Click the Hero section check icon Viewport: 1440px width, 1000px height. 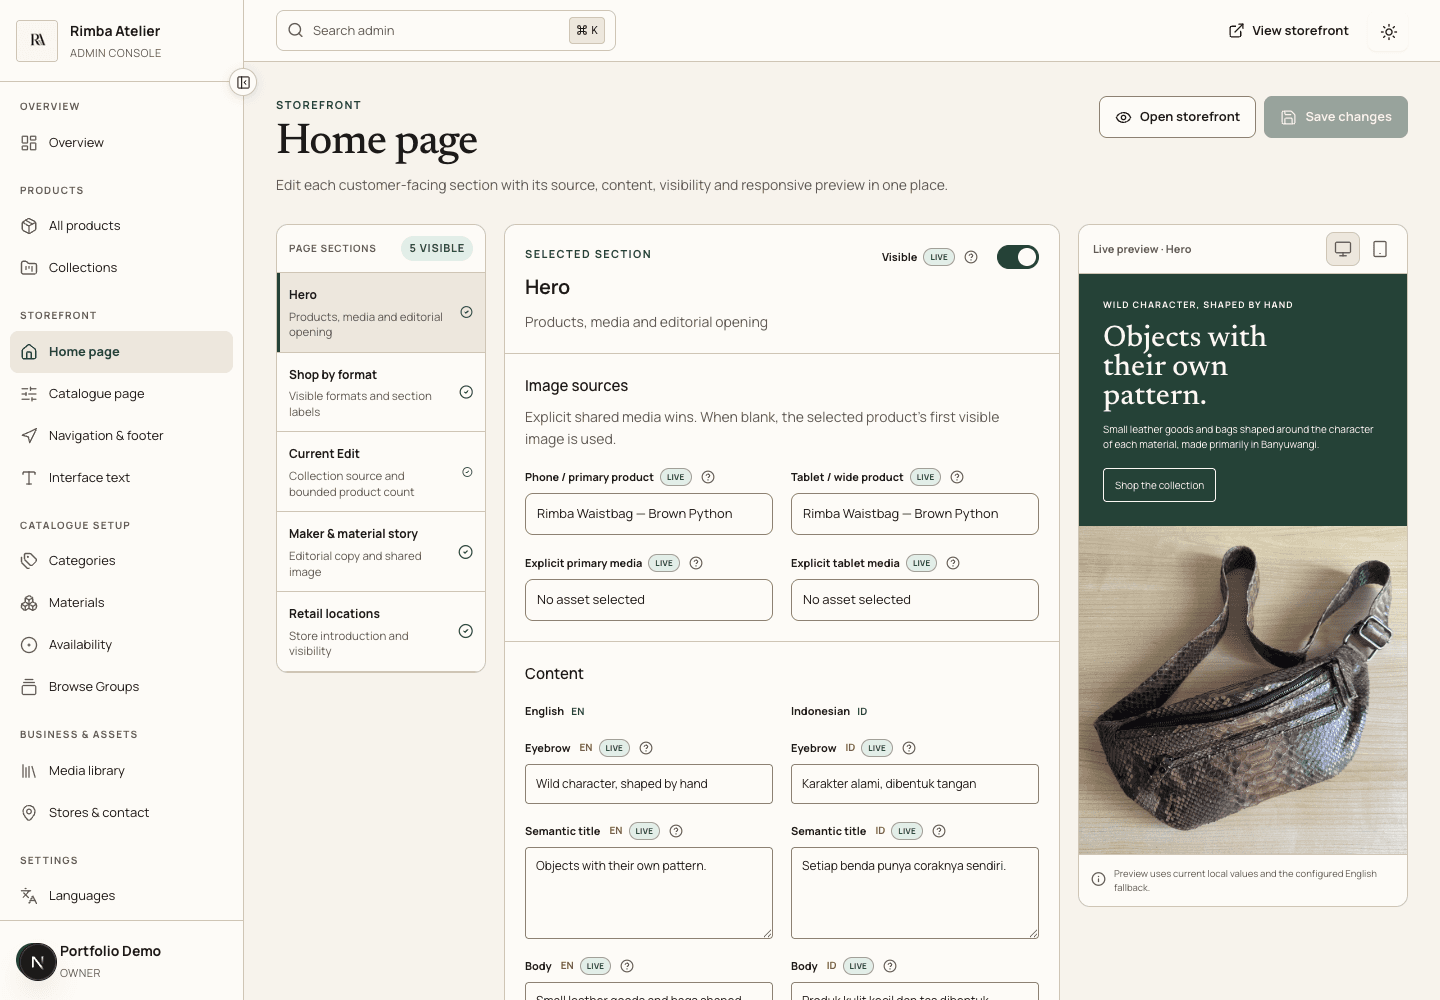coord(466,312)
